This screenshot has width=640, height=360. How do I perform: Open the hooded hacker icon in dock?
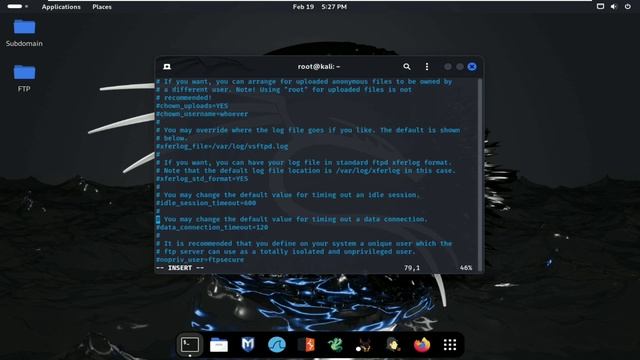pos(393,345)
